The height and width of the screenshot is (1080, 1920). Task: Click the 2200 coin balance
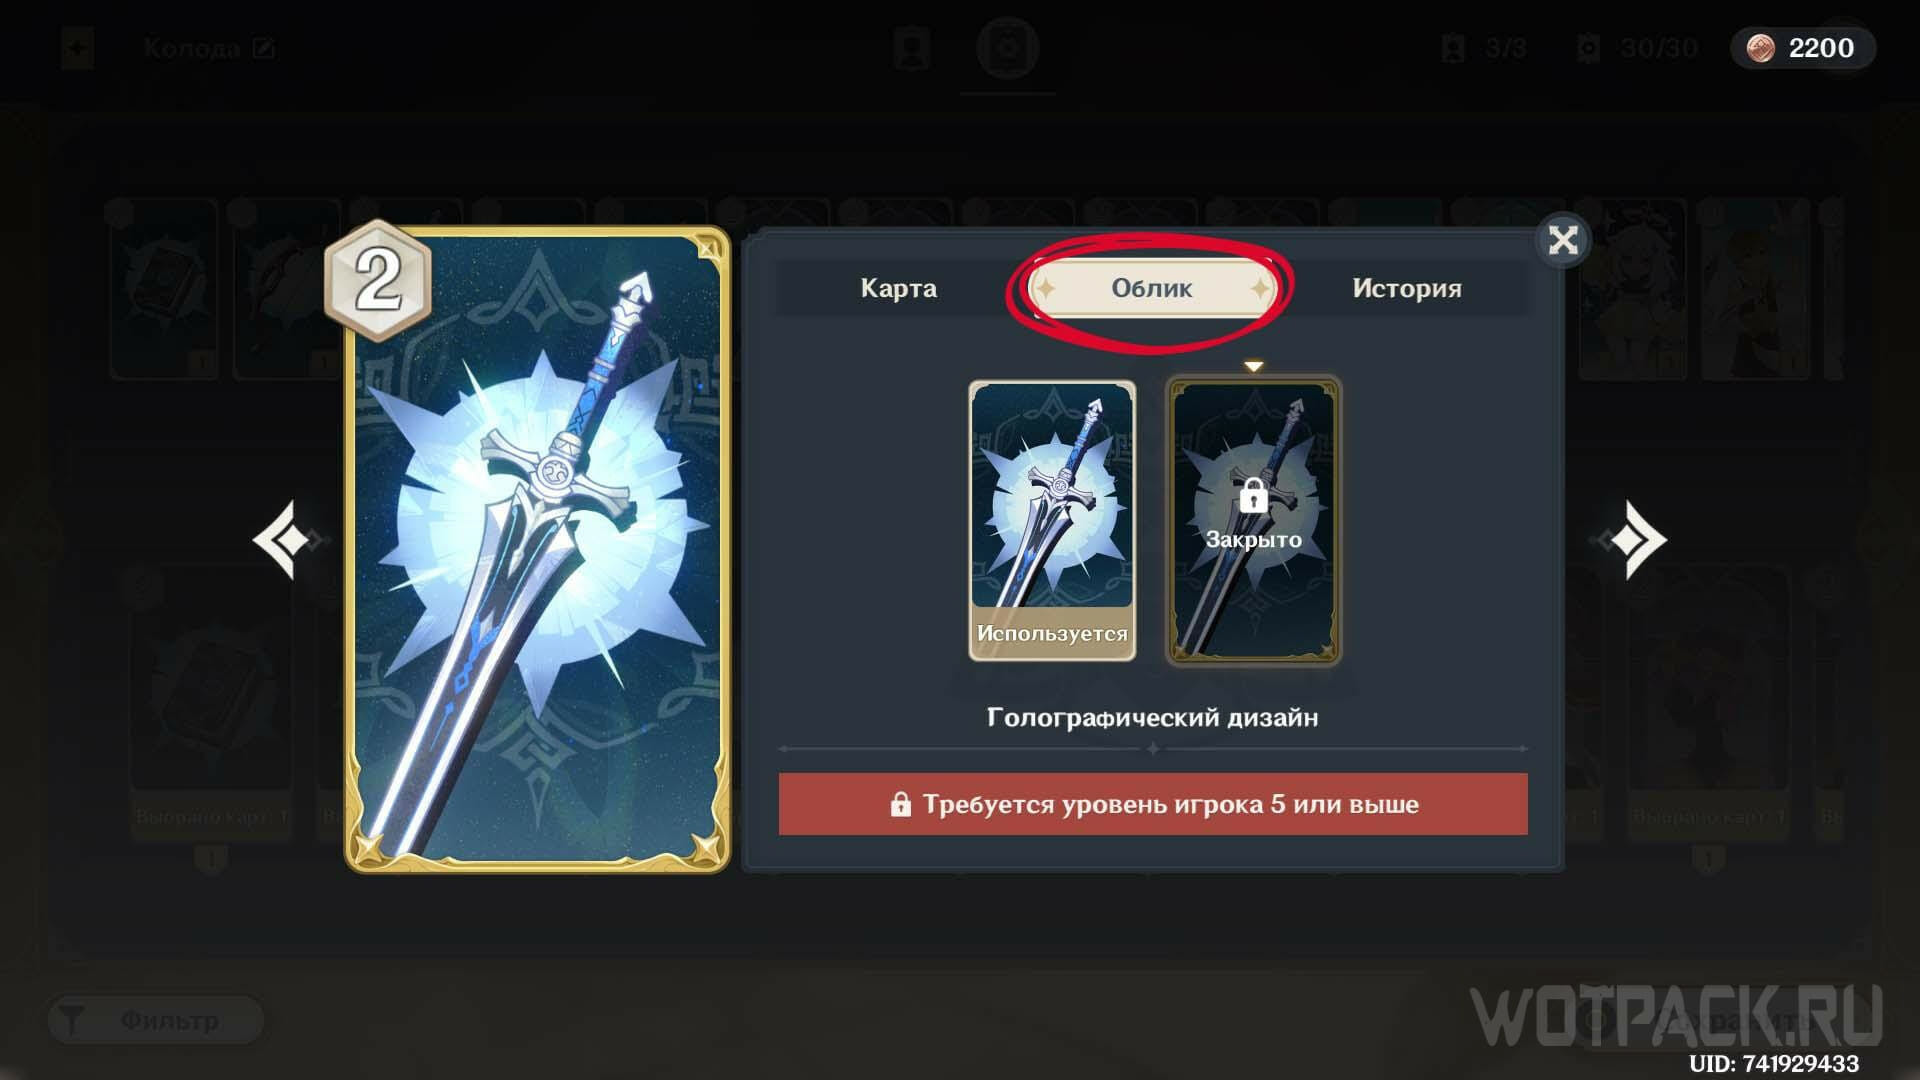click(x=1821, y=48)
